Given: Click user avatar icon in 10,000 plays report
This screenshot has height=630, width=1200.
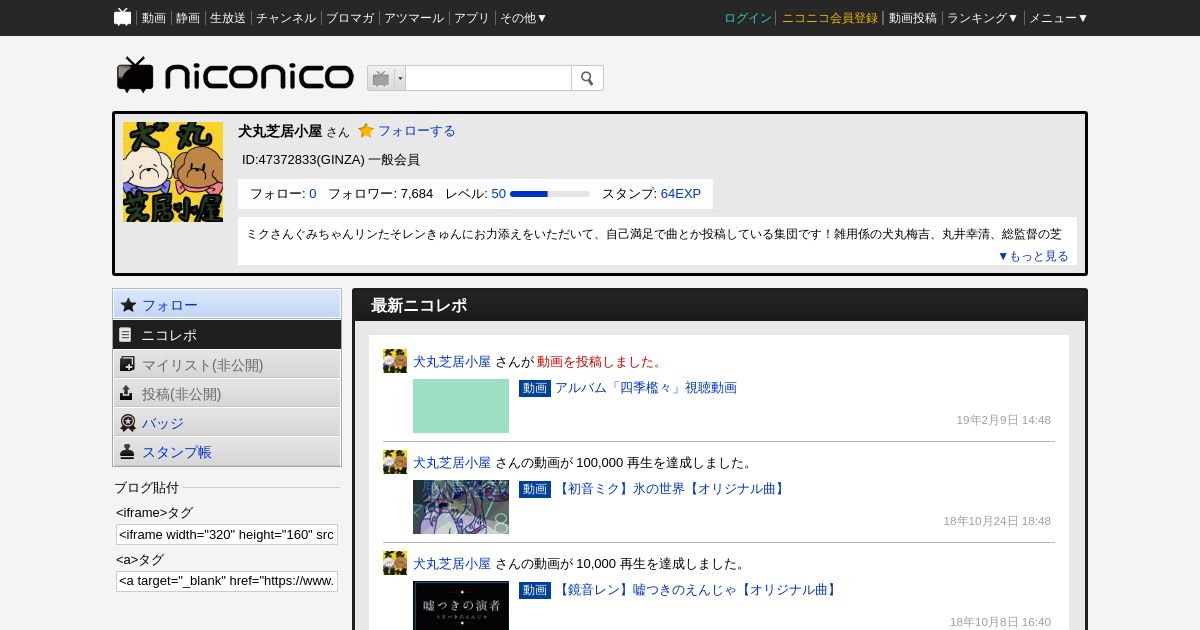Looking at the screenshot, I should tap(395, 563).
